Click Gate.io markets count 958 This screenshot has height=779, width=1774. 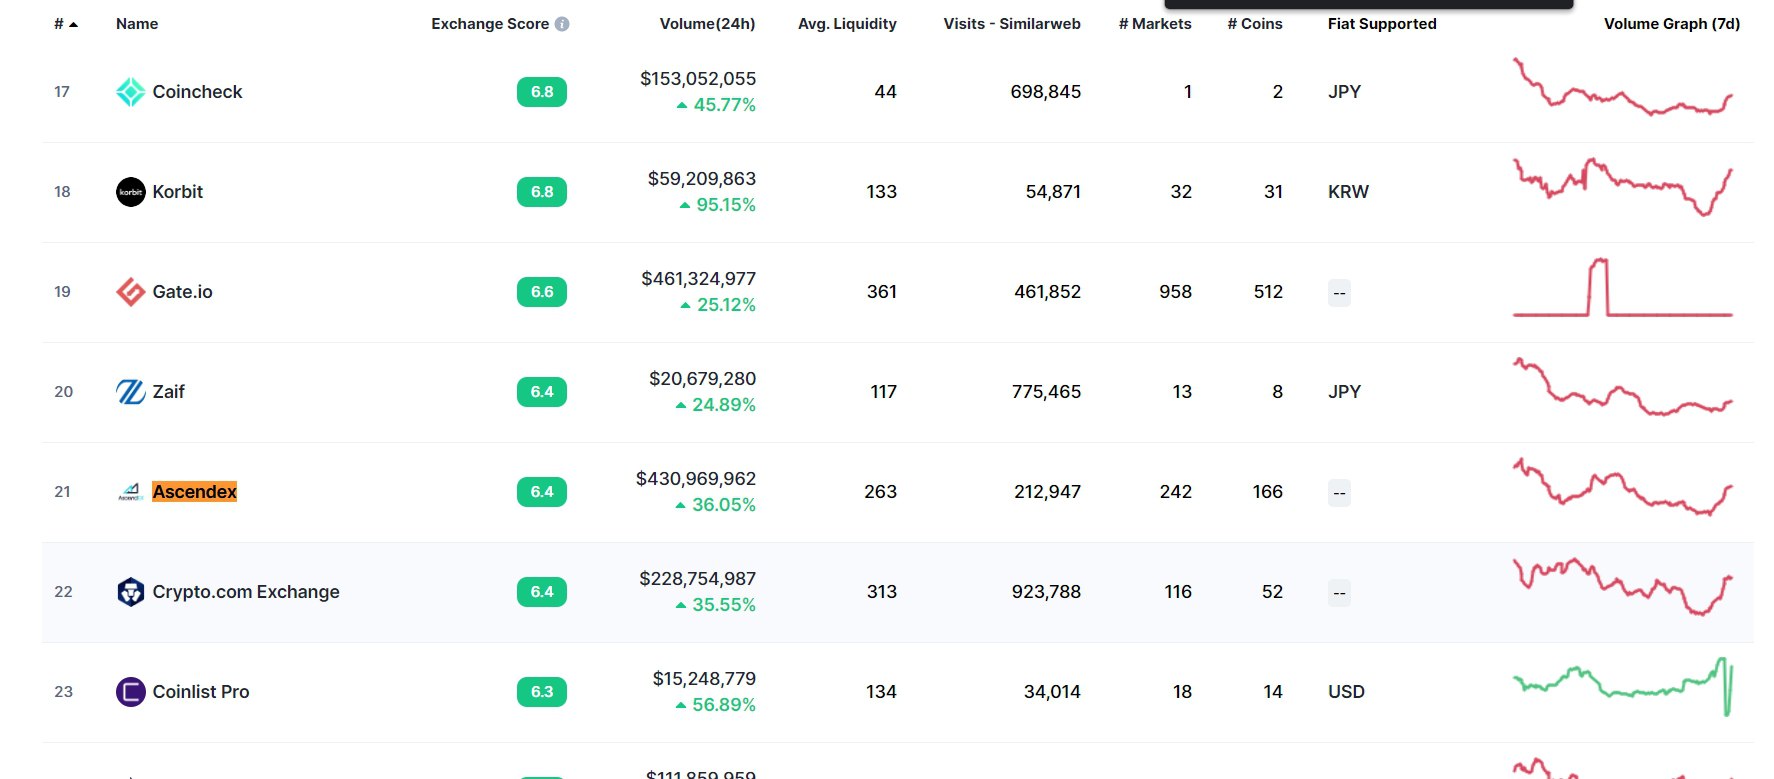coord(1175,292)
